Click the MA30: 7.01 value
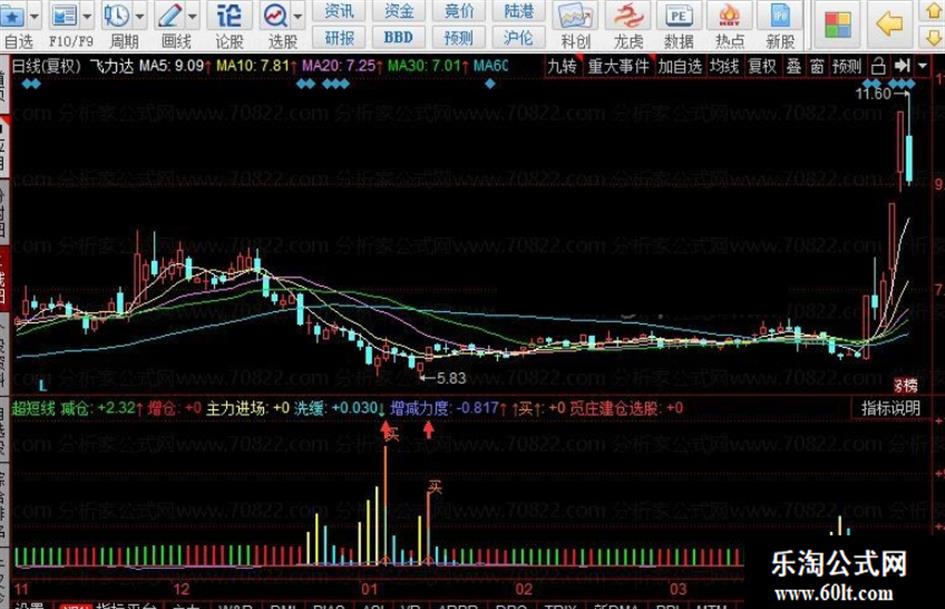The width and height of the screenshot is (945, 609). click(424, 66)
